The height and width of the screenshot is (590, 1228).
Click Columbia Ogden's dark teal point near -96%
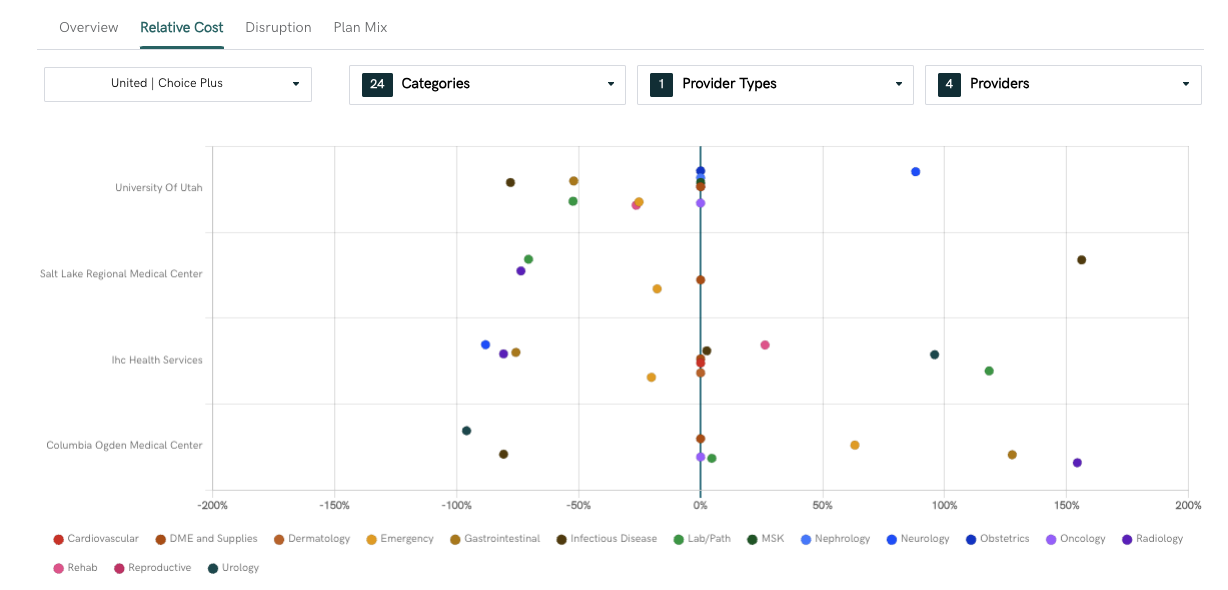point(466,431)
